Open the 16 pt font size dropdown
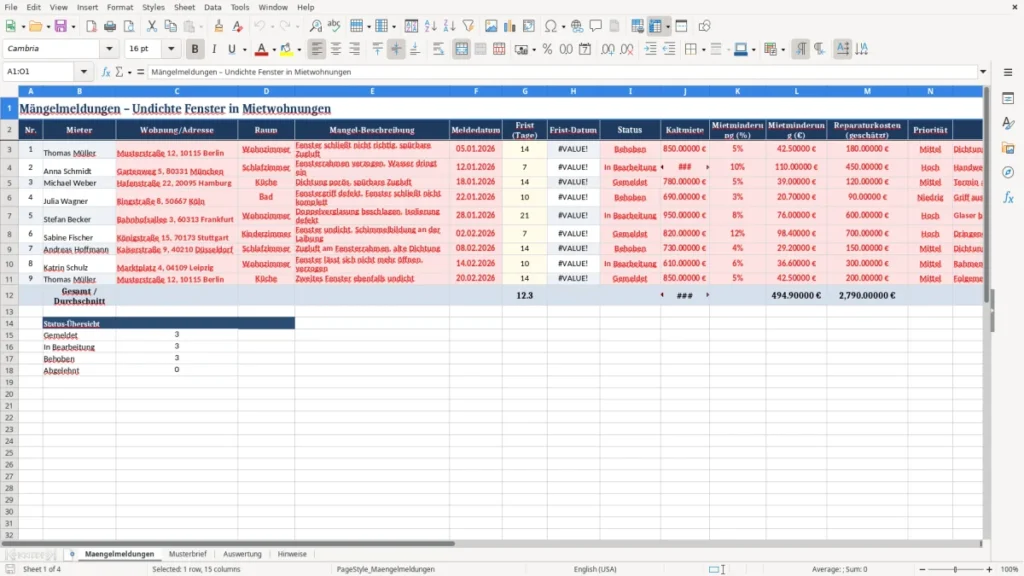This screenshot has height=576, width=1024. (171, 49)
